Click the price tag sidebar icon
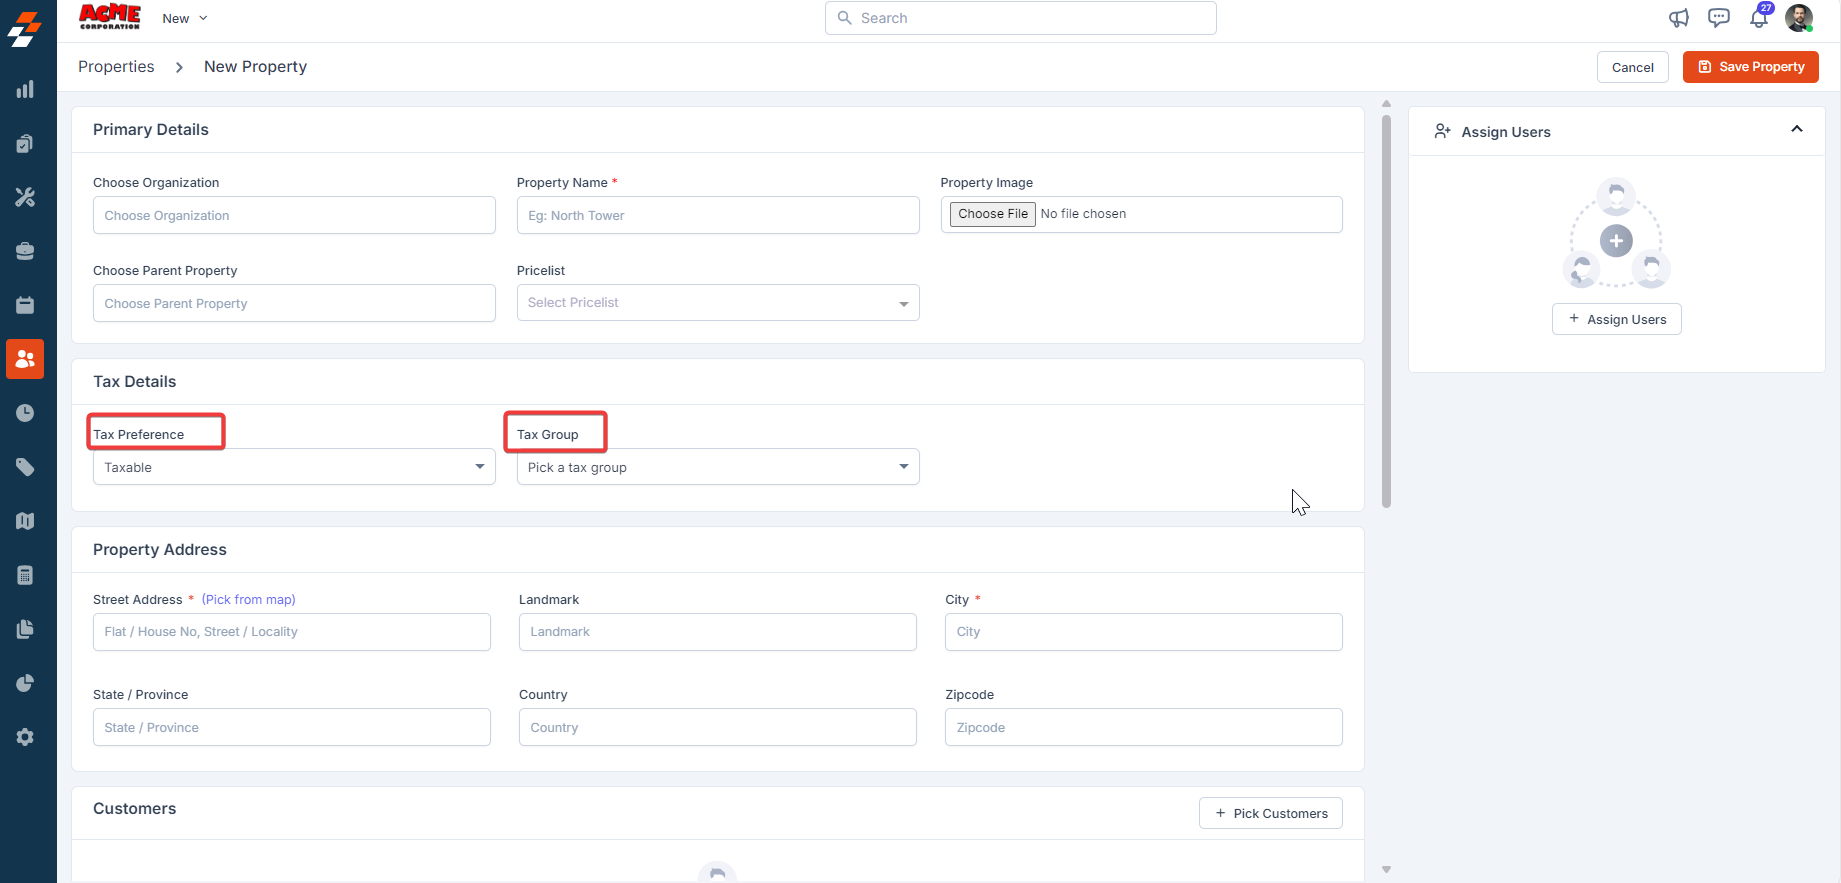 pyautogui.click(x=25, y=467)
